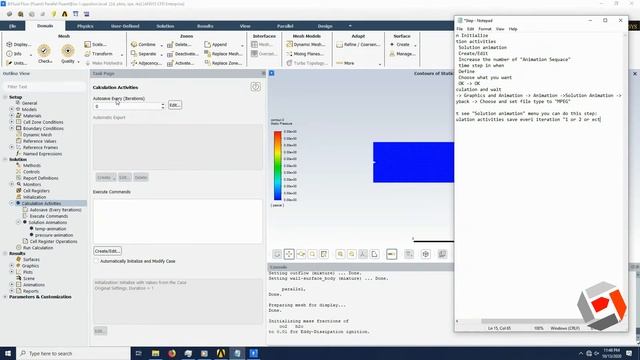Expand Cell Zone Conditions node
The width and height of the screenshot is (640, 360).
[12, 122]
